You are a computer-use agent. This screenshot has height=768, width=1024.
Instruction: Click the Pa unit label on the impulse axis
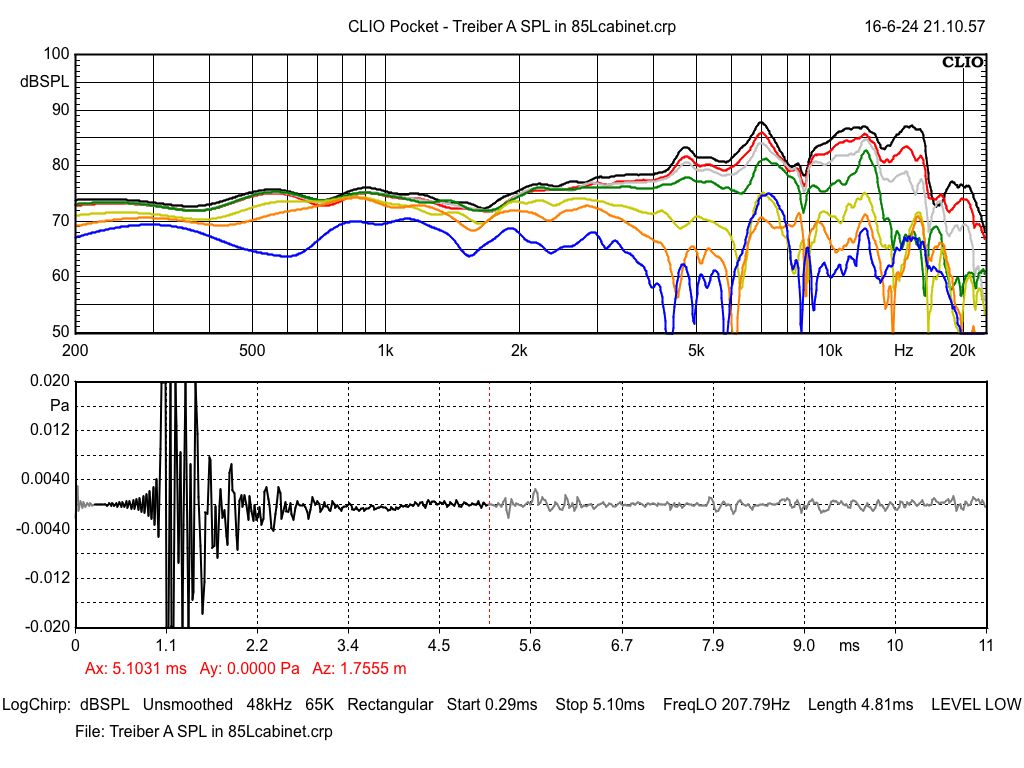coord(58,406)
